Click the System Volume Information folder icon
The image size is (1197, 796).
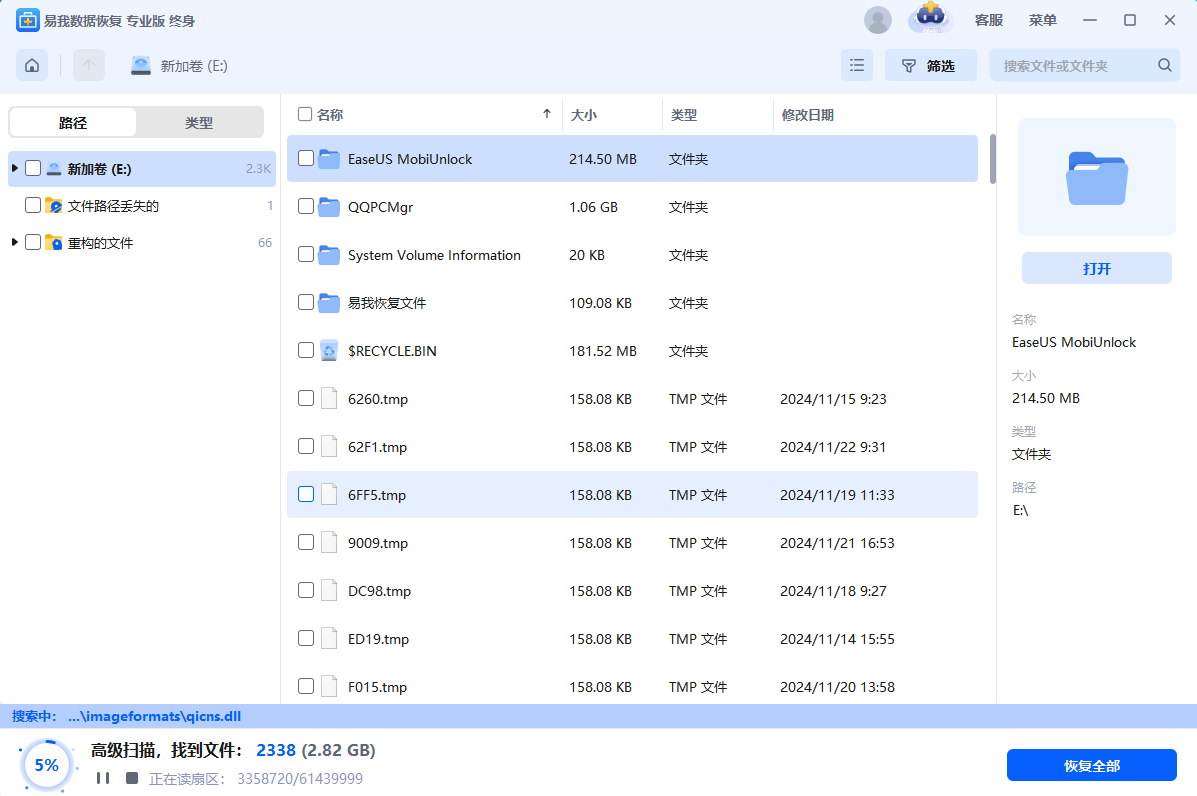tap(329, 255)
